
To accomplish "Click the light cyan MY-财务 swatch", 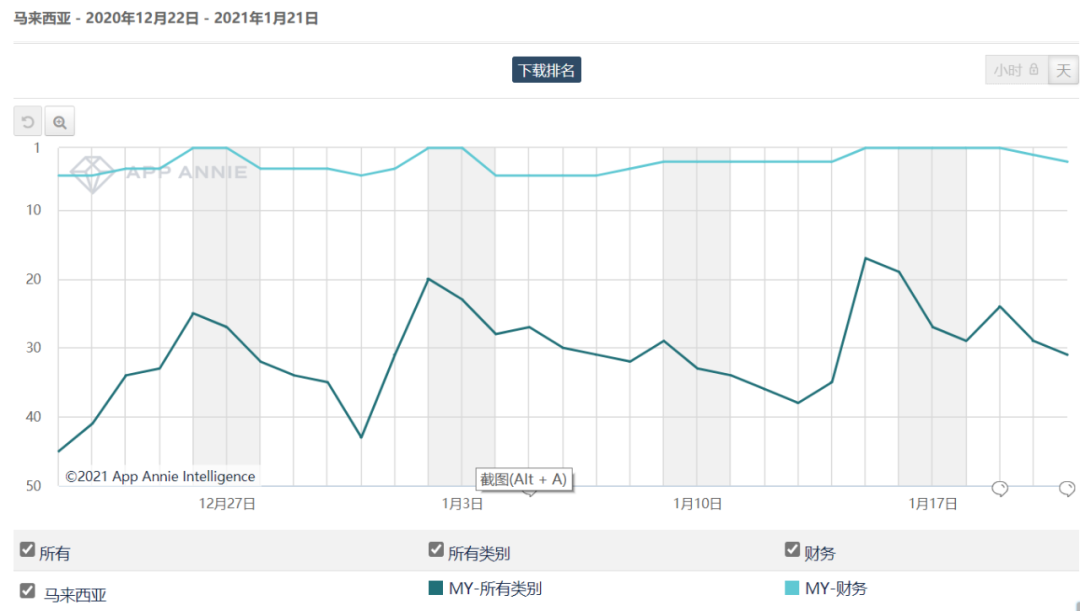I will click(x=792, y=588).
